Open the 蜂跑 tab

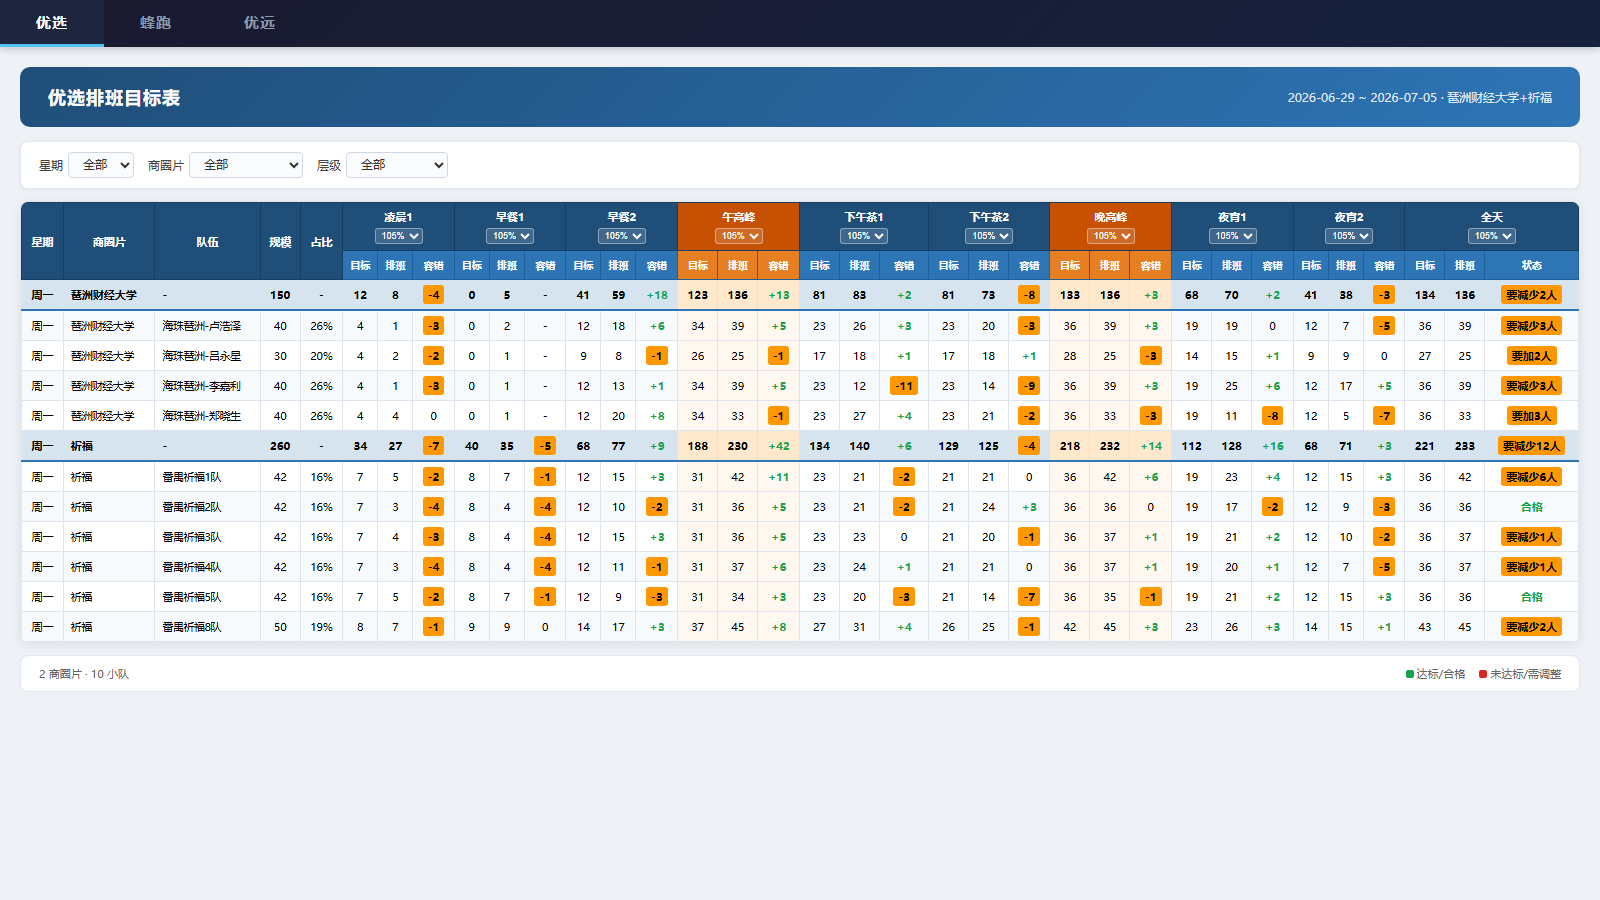tap(155, 23)
